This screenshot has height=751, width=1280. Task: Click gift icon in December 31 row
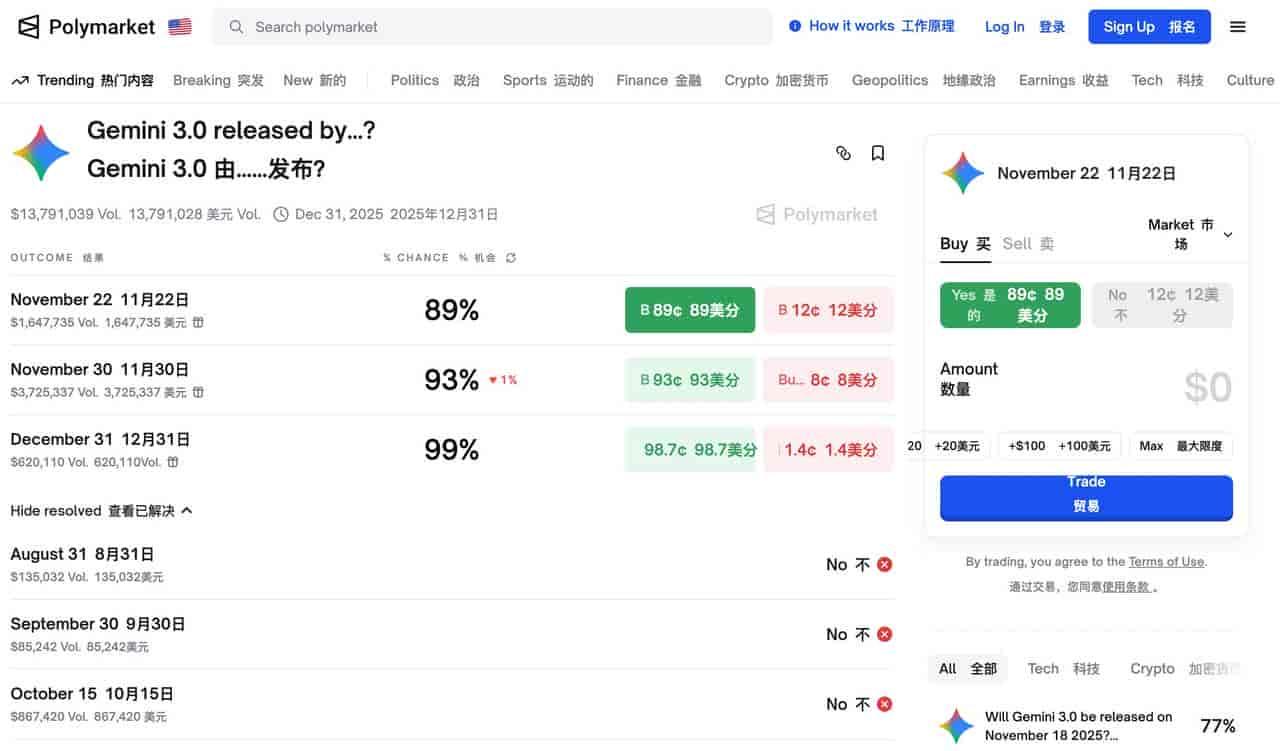(x=173, y=462)
